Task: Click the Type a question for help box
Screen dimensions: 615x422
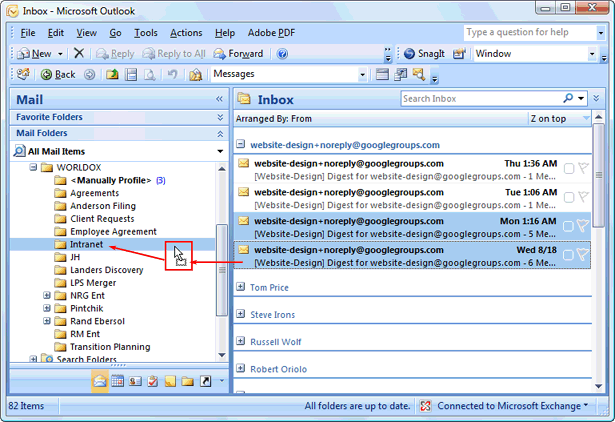Action: click(x=530, y=33)
